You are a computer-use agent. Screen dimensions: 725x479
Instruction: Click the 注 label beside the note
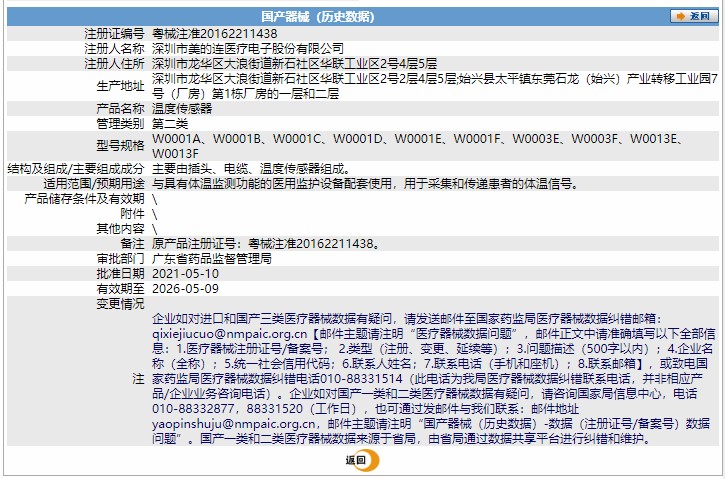point(138,379)
